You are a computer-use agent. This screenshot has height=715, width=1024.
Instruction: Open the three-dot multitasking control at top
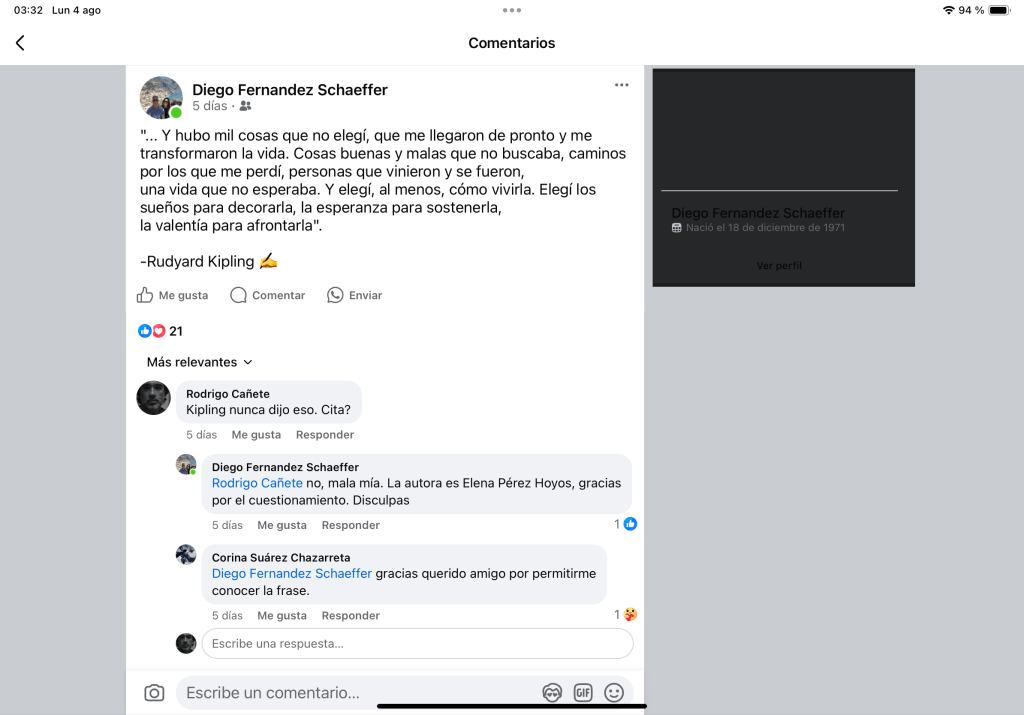coord(512,10)
